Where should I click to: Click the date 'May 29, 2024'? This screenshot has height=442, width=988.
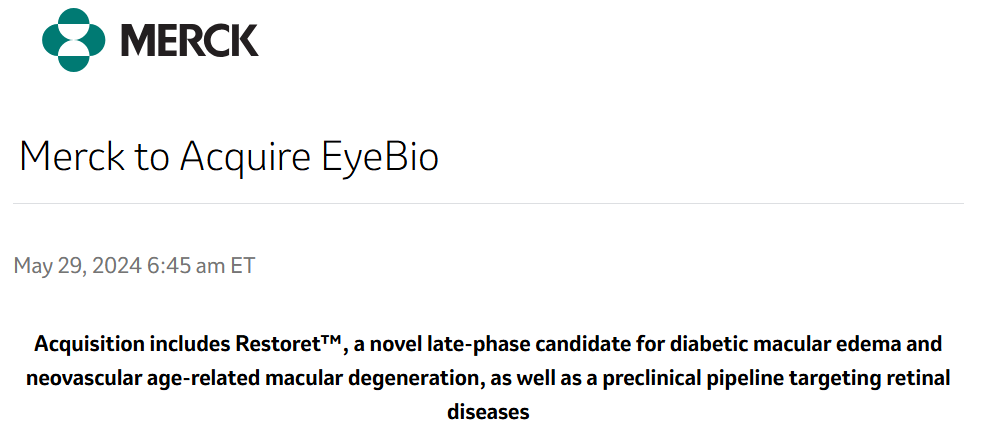77,266
